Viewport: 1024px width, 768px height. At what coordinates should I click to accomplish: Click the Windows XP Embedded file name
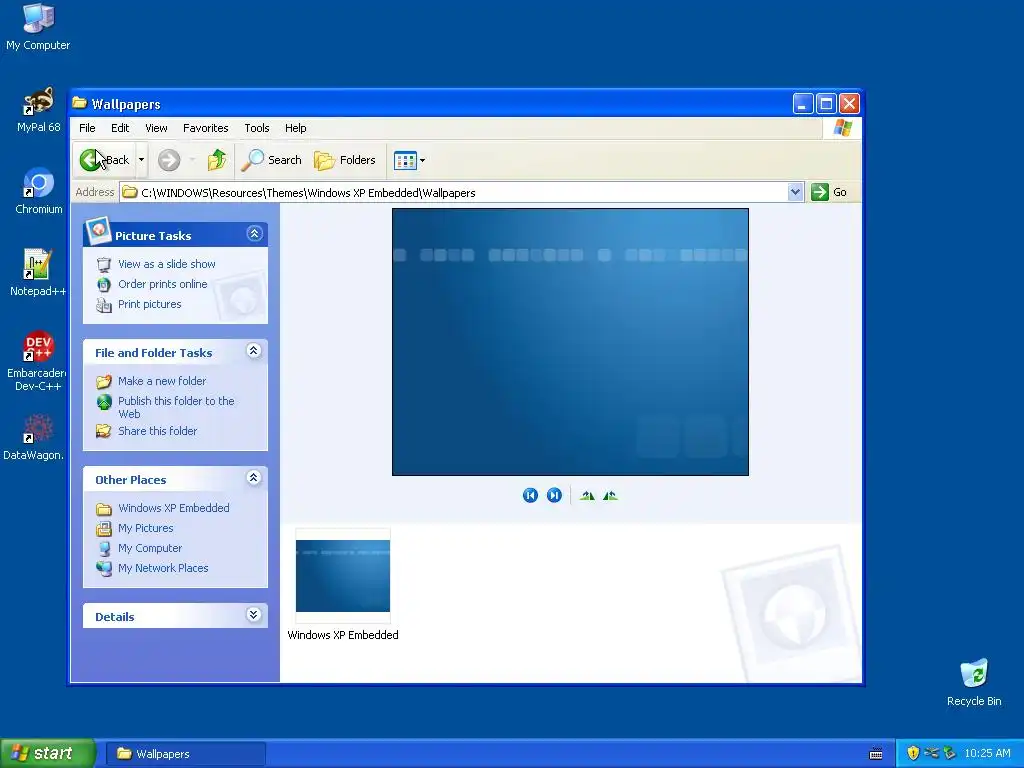[343, 635]
